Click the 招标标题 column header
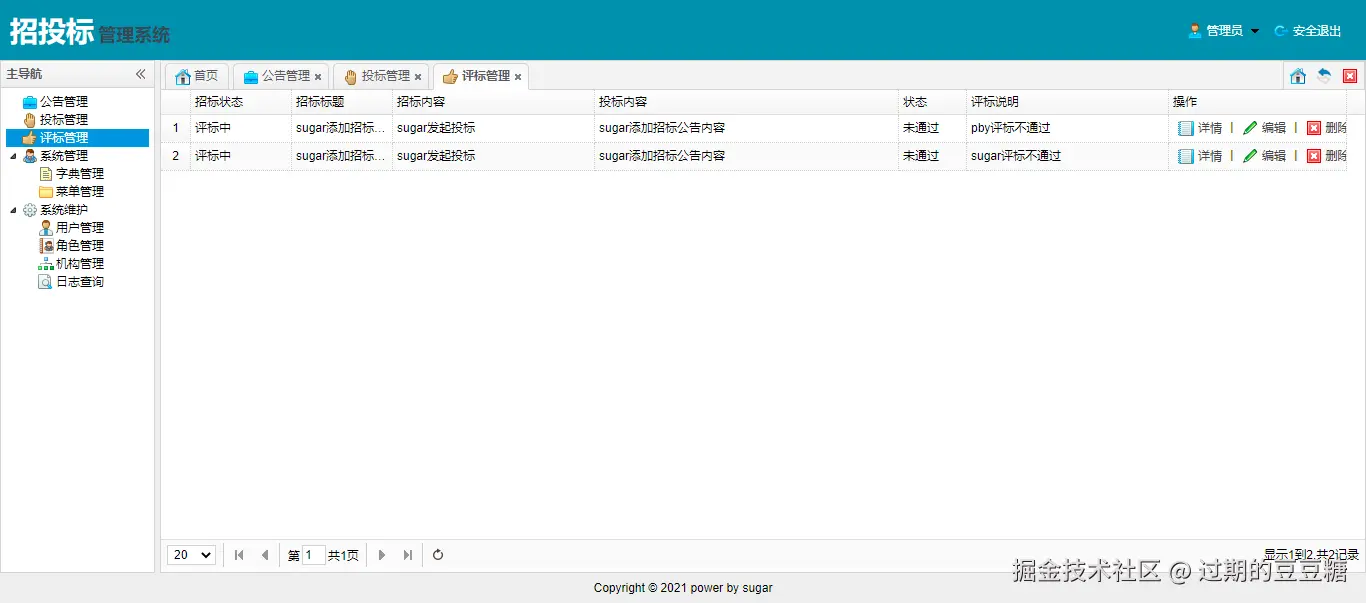The width and height of the screenshot is (1366, 603). (342, 102)
